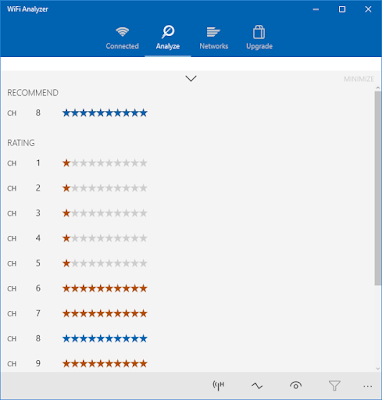This screenshot has height=400, width=382.
Task: Click the access point antenna icon
Action: coord(218,385)
